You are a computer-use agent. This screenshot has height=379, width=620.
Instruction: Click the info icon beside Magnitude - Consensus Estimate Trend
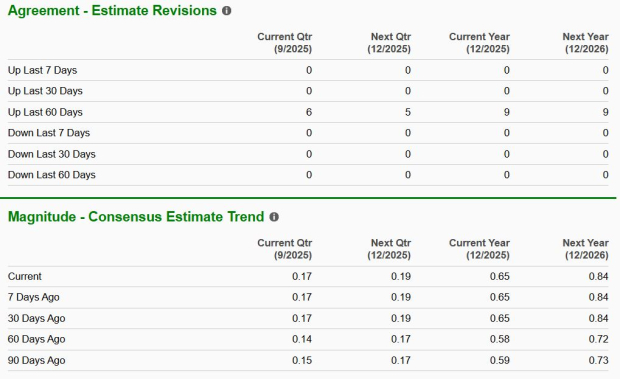(x=274, y=217)
